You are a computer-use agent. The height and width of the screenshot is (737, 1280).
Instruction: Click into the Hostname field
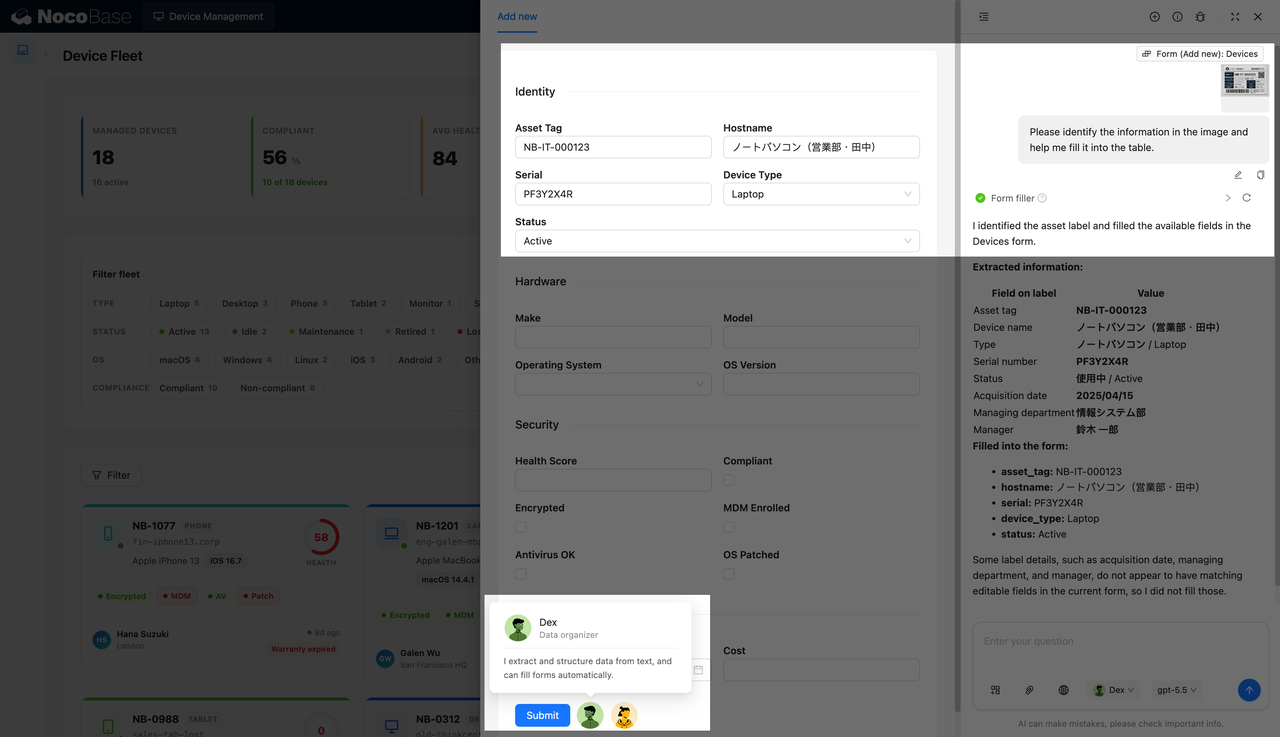(821, 147)
